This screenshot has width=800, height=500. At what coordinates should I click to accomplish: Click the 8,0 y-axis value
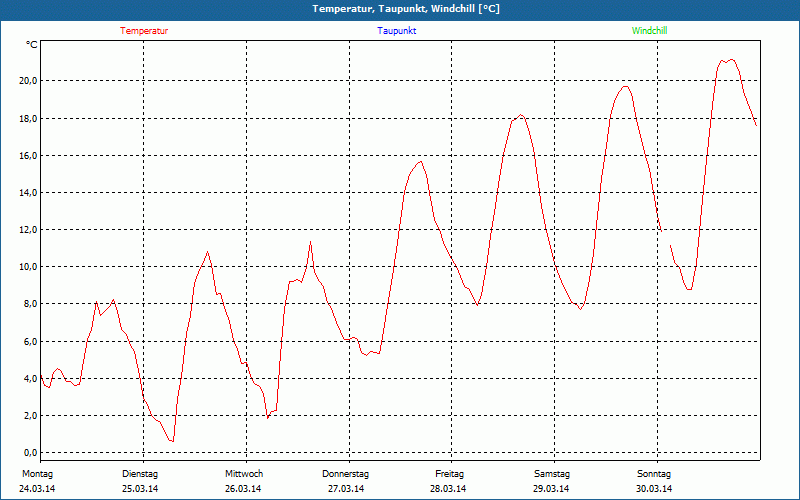point(30,304)
